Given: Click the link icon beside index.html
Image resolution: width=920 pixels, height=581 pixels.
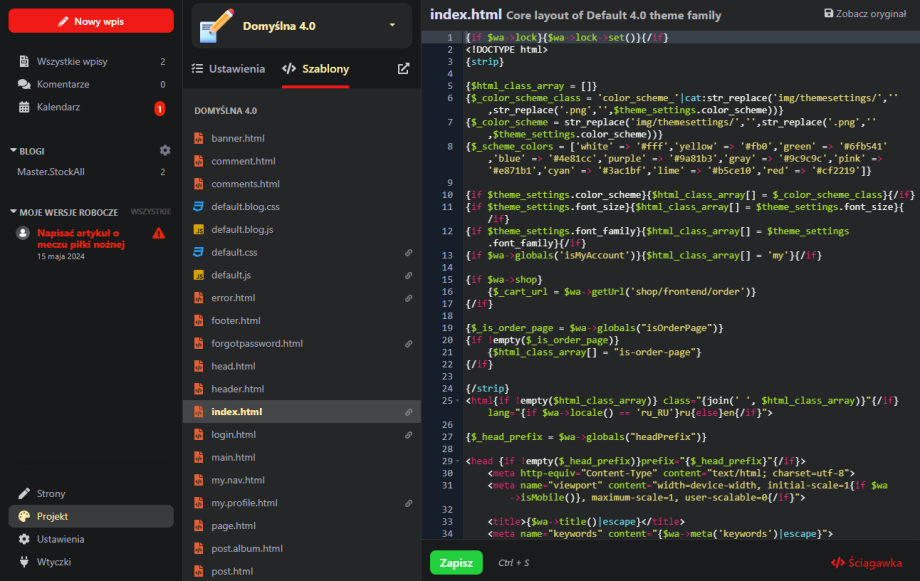Looking at the screenshot, I should [408, 412].
